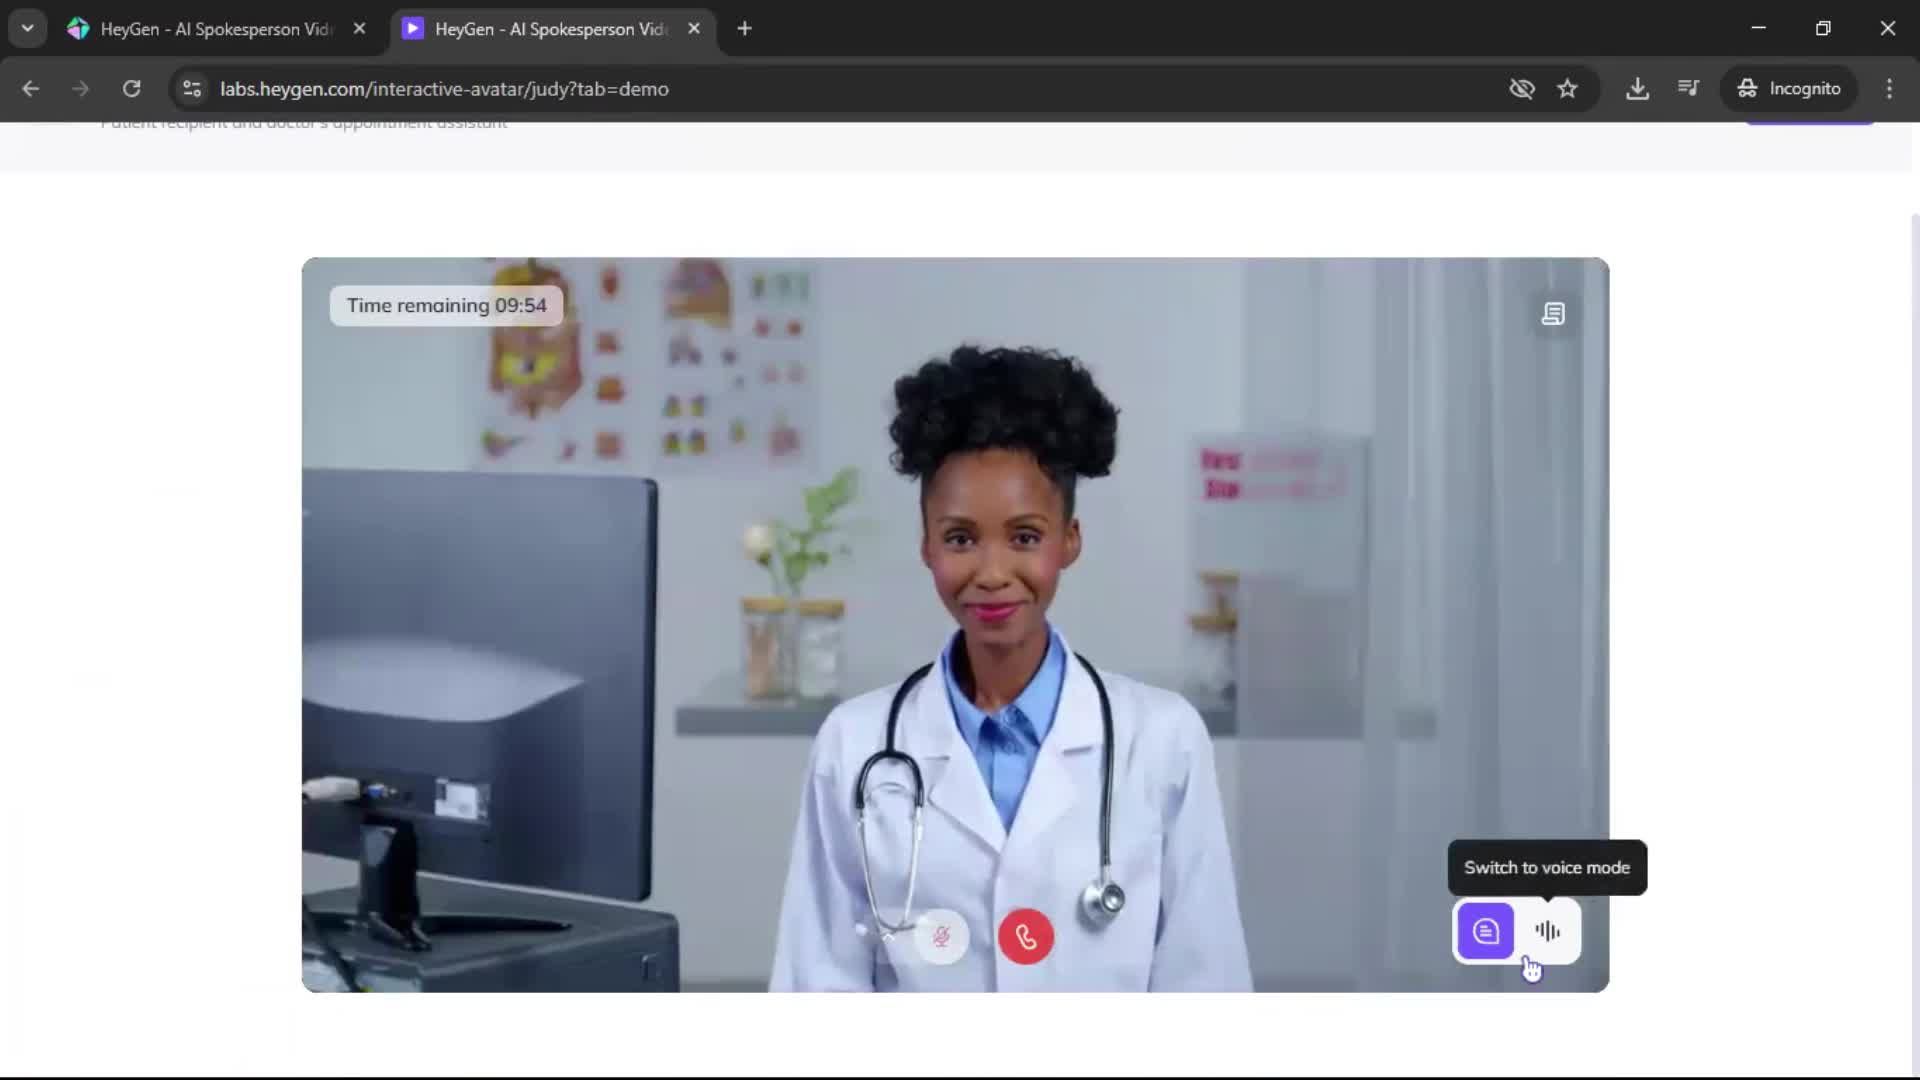Click the Incognito profile button
Viewport: 1920px width, 1080px height.
coord(1789,89)
